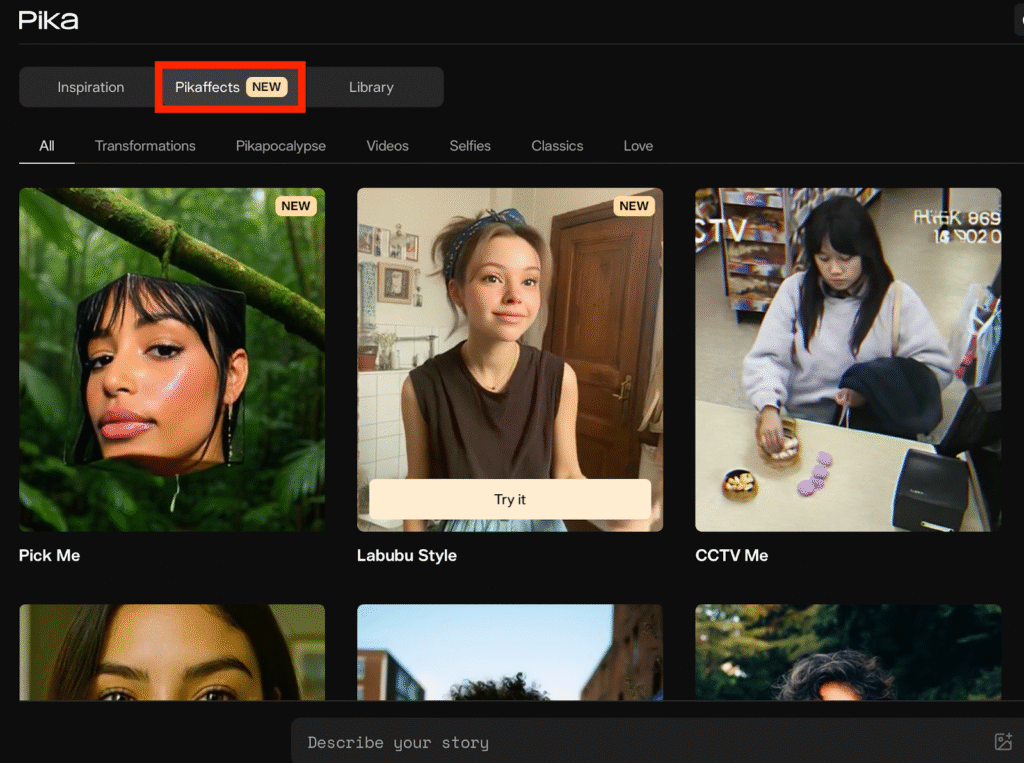Show All effects category

pos(46,146)
